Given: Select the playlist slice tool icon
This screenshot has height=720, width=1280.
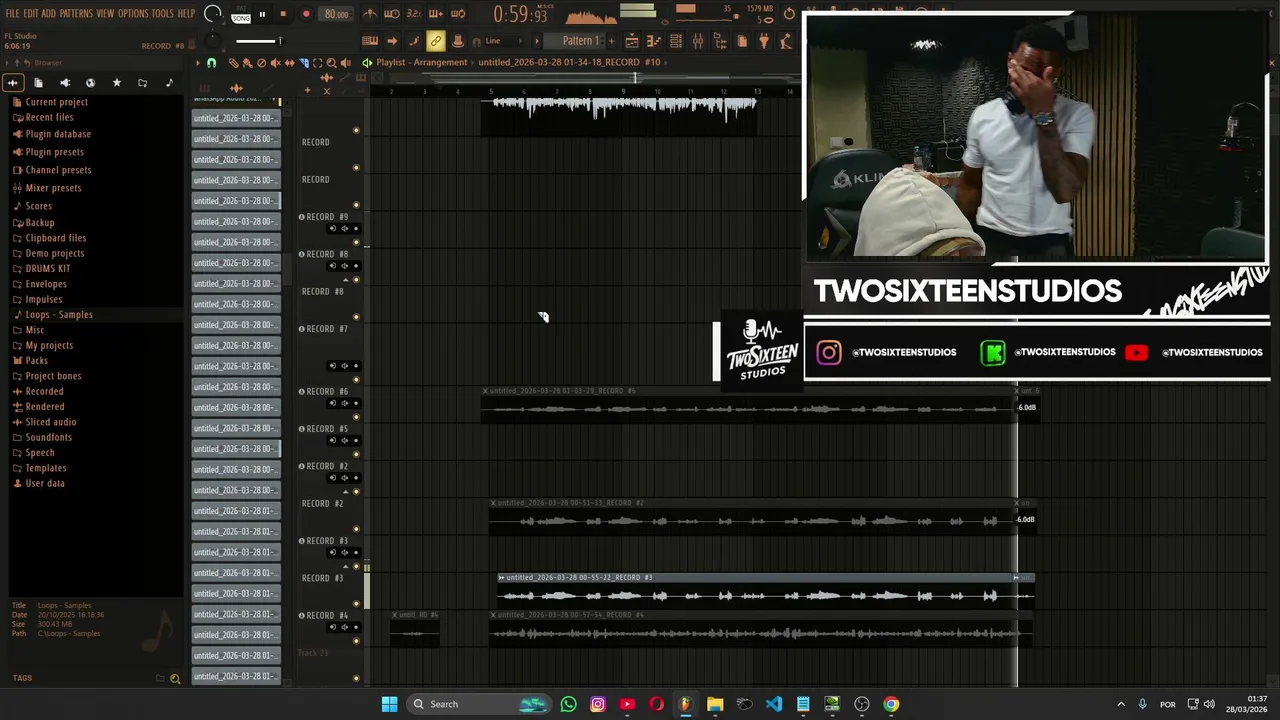Looking at the screenshot, I should click(304, 63).
